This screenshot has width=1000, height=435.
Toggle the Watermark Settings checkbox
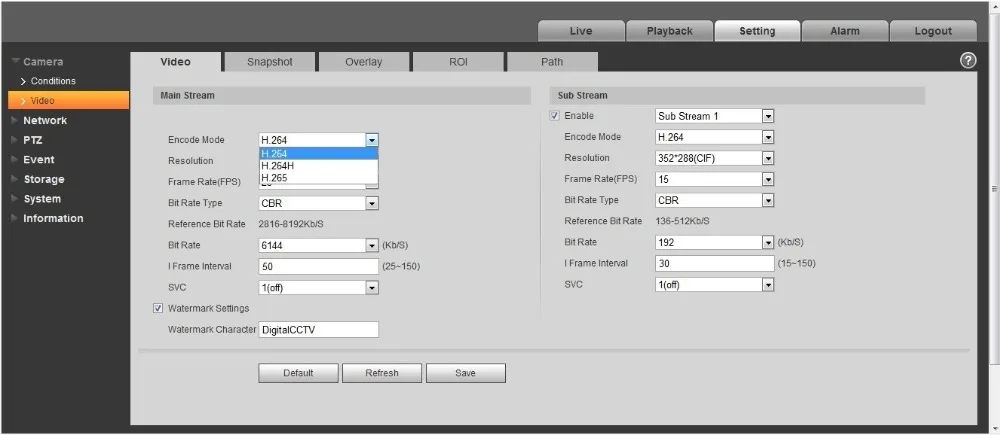pos(158,309)
